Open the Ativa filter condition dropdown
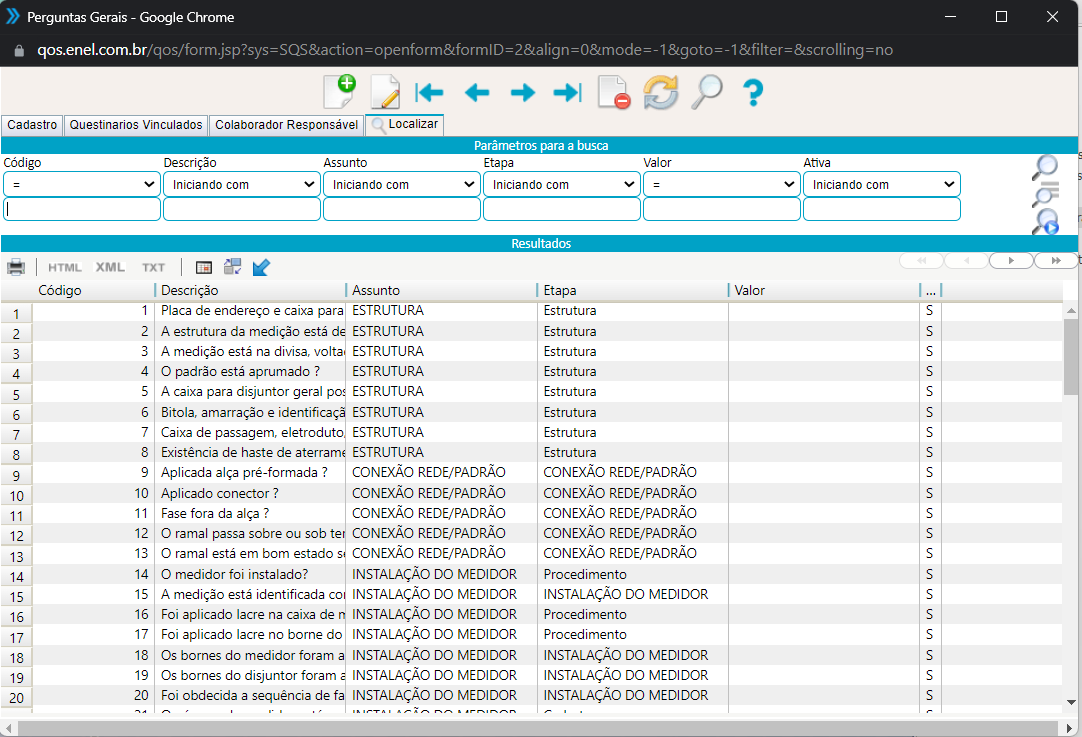 click(x=882, y=184)
